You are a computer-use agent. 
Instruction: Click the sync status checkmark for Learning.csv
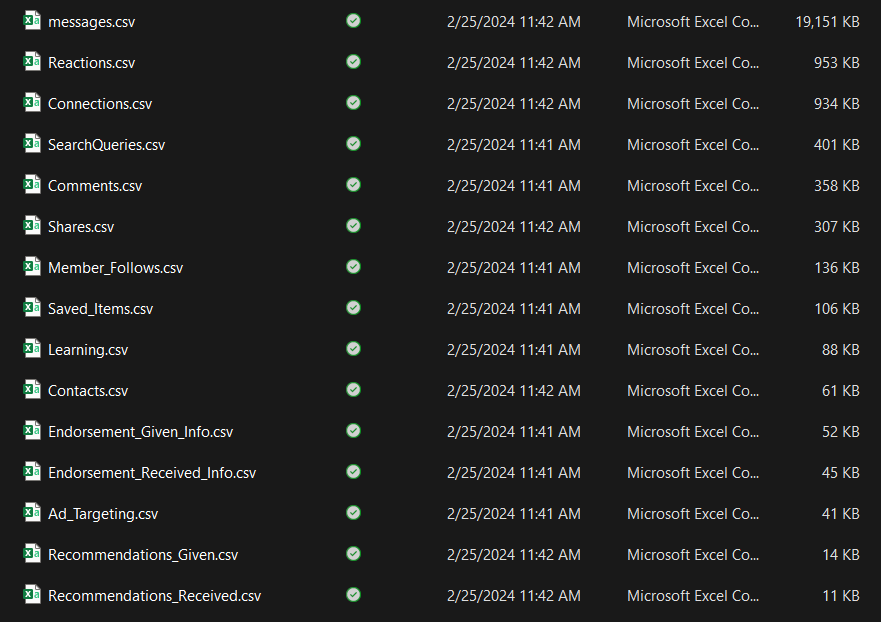(x=353, y=349)
